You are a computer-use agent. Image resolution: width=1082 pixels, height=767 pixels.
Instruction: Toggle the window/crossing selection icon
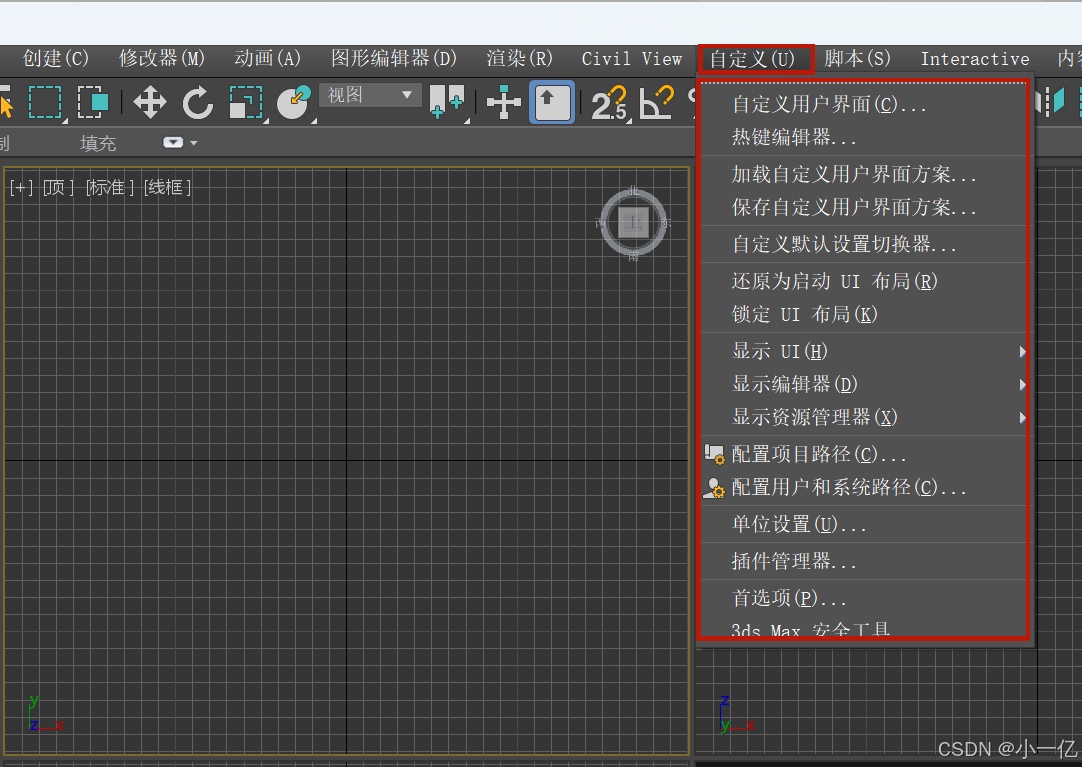pyautogui.click(x=93, y=103)
